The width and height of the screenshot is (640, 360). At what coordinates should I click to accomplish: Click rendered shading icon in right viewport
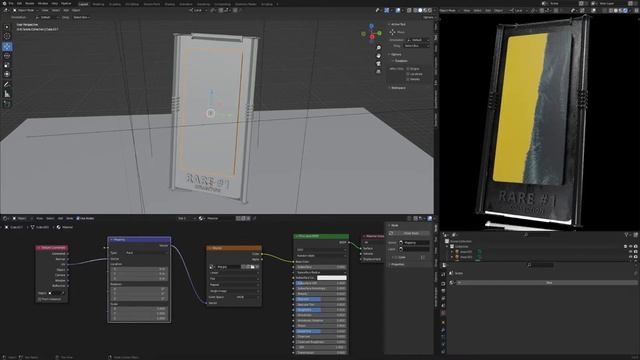625,10
